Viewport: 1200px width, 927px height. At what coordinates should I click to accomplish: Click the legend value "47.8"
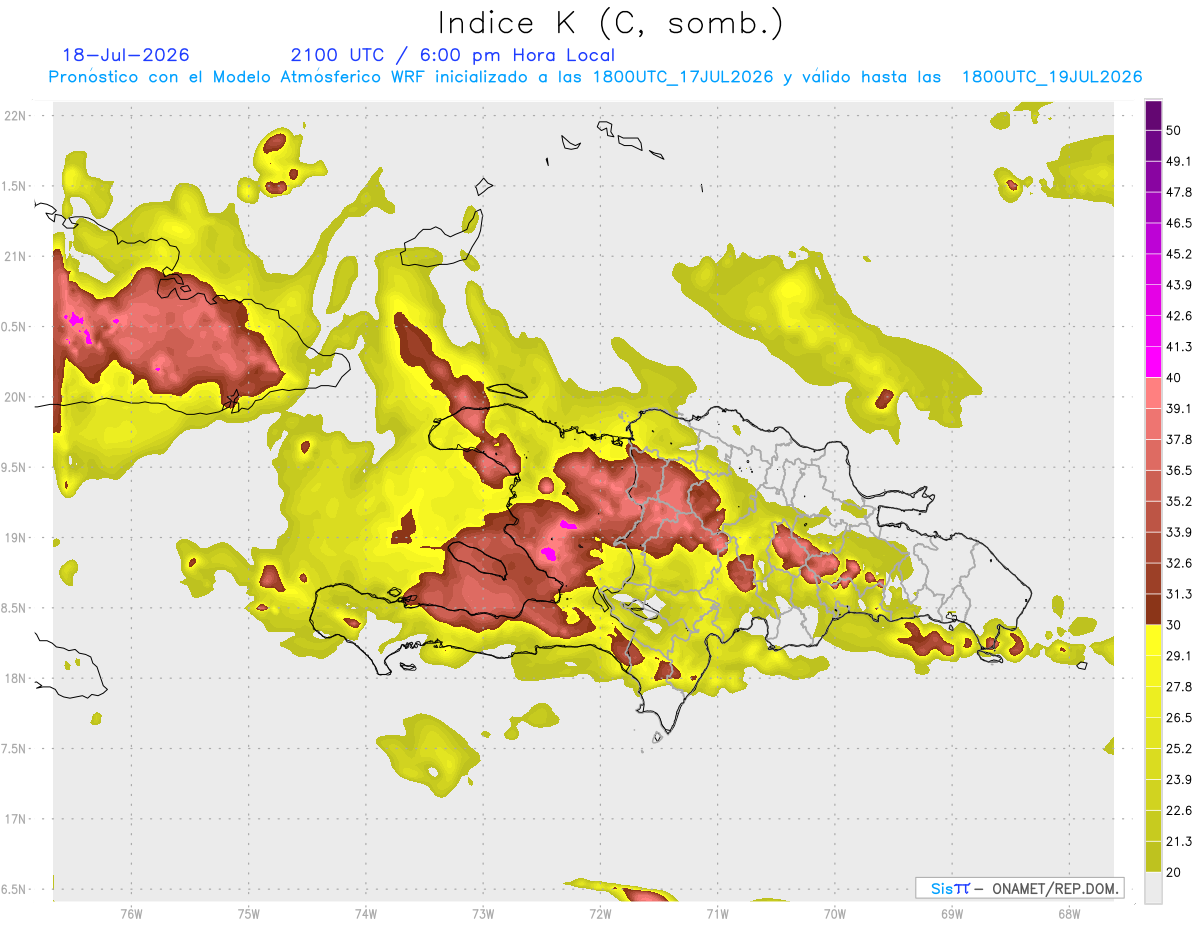pos(1178,192)
